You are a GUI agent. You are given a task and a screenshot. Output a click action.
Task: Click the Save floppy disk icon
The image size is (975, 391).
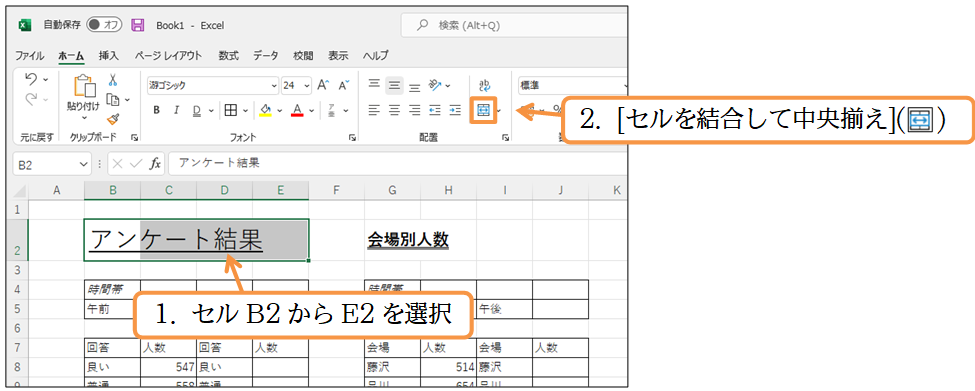(138, 25)
